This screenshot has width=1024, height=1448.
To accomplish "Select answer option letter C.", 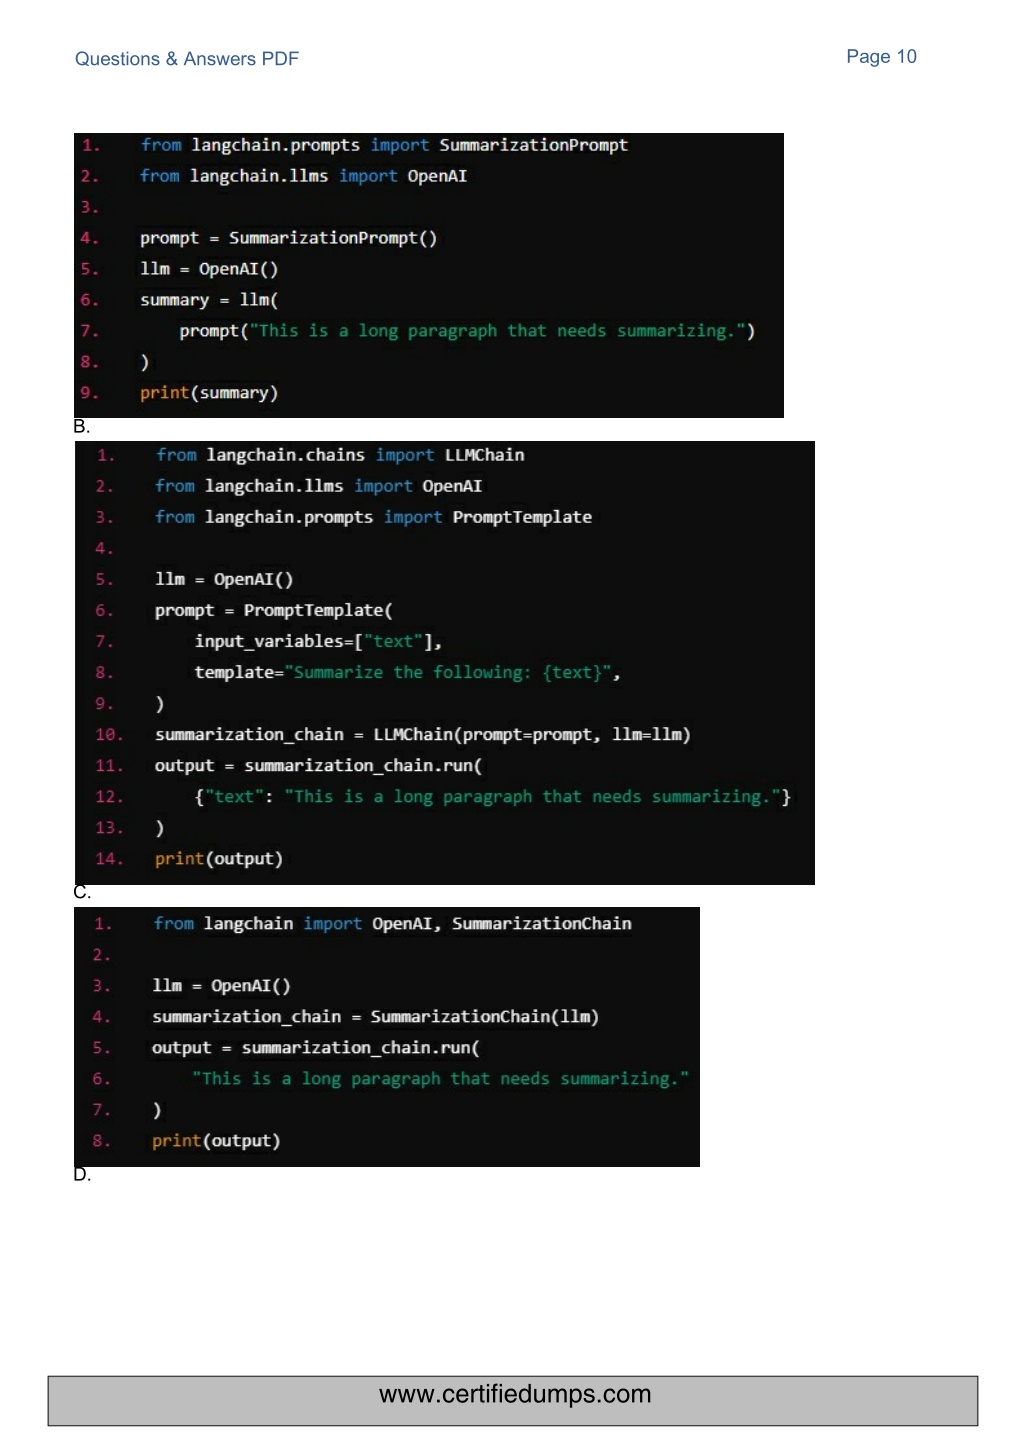I will point(82,892).
